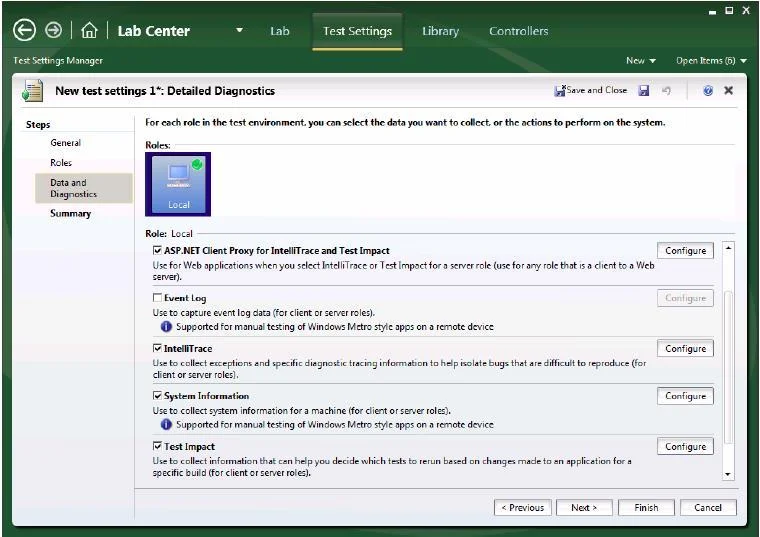
Task: Close the New test settings document
Action: pyautogui.click(x=728, y=90)
